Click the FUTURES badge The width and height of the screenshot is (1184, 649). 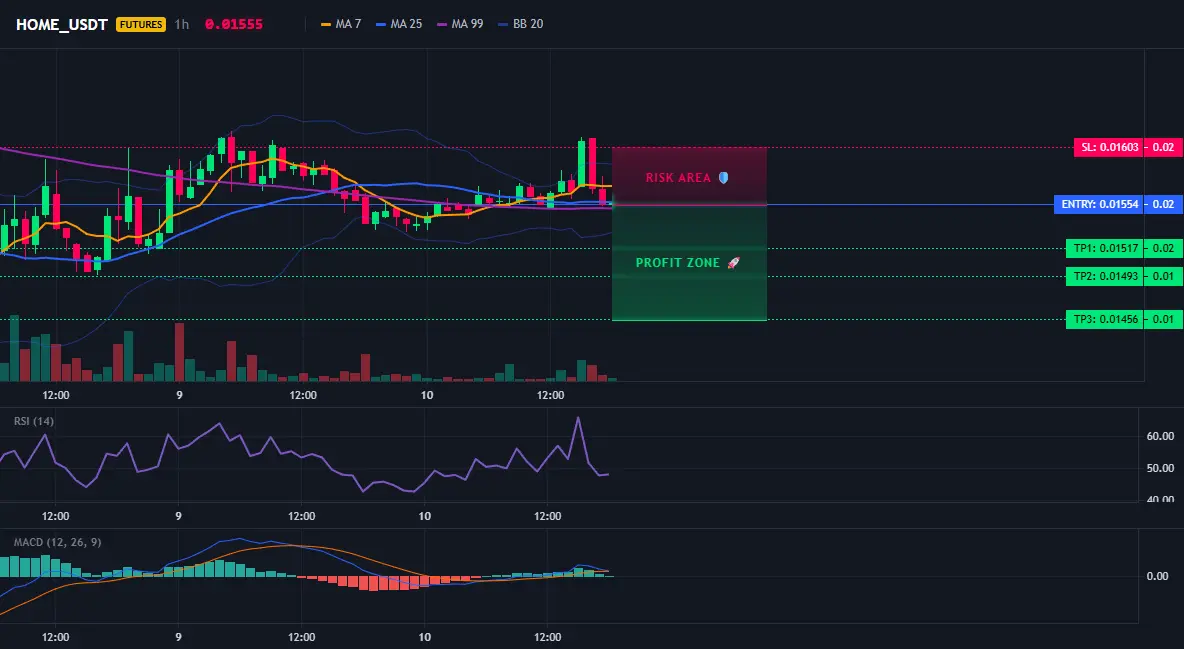tap(140, 24)
